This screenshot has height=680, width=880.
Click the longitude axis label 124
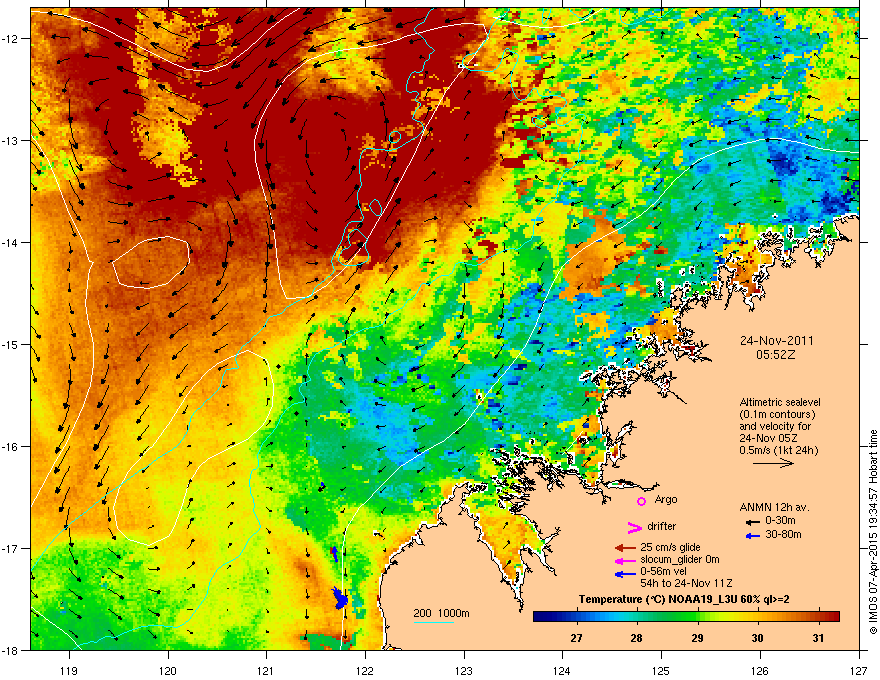(x=562, y=670)
